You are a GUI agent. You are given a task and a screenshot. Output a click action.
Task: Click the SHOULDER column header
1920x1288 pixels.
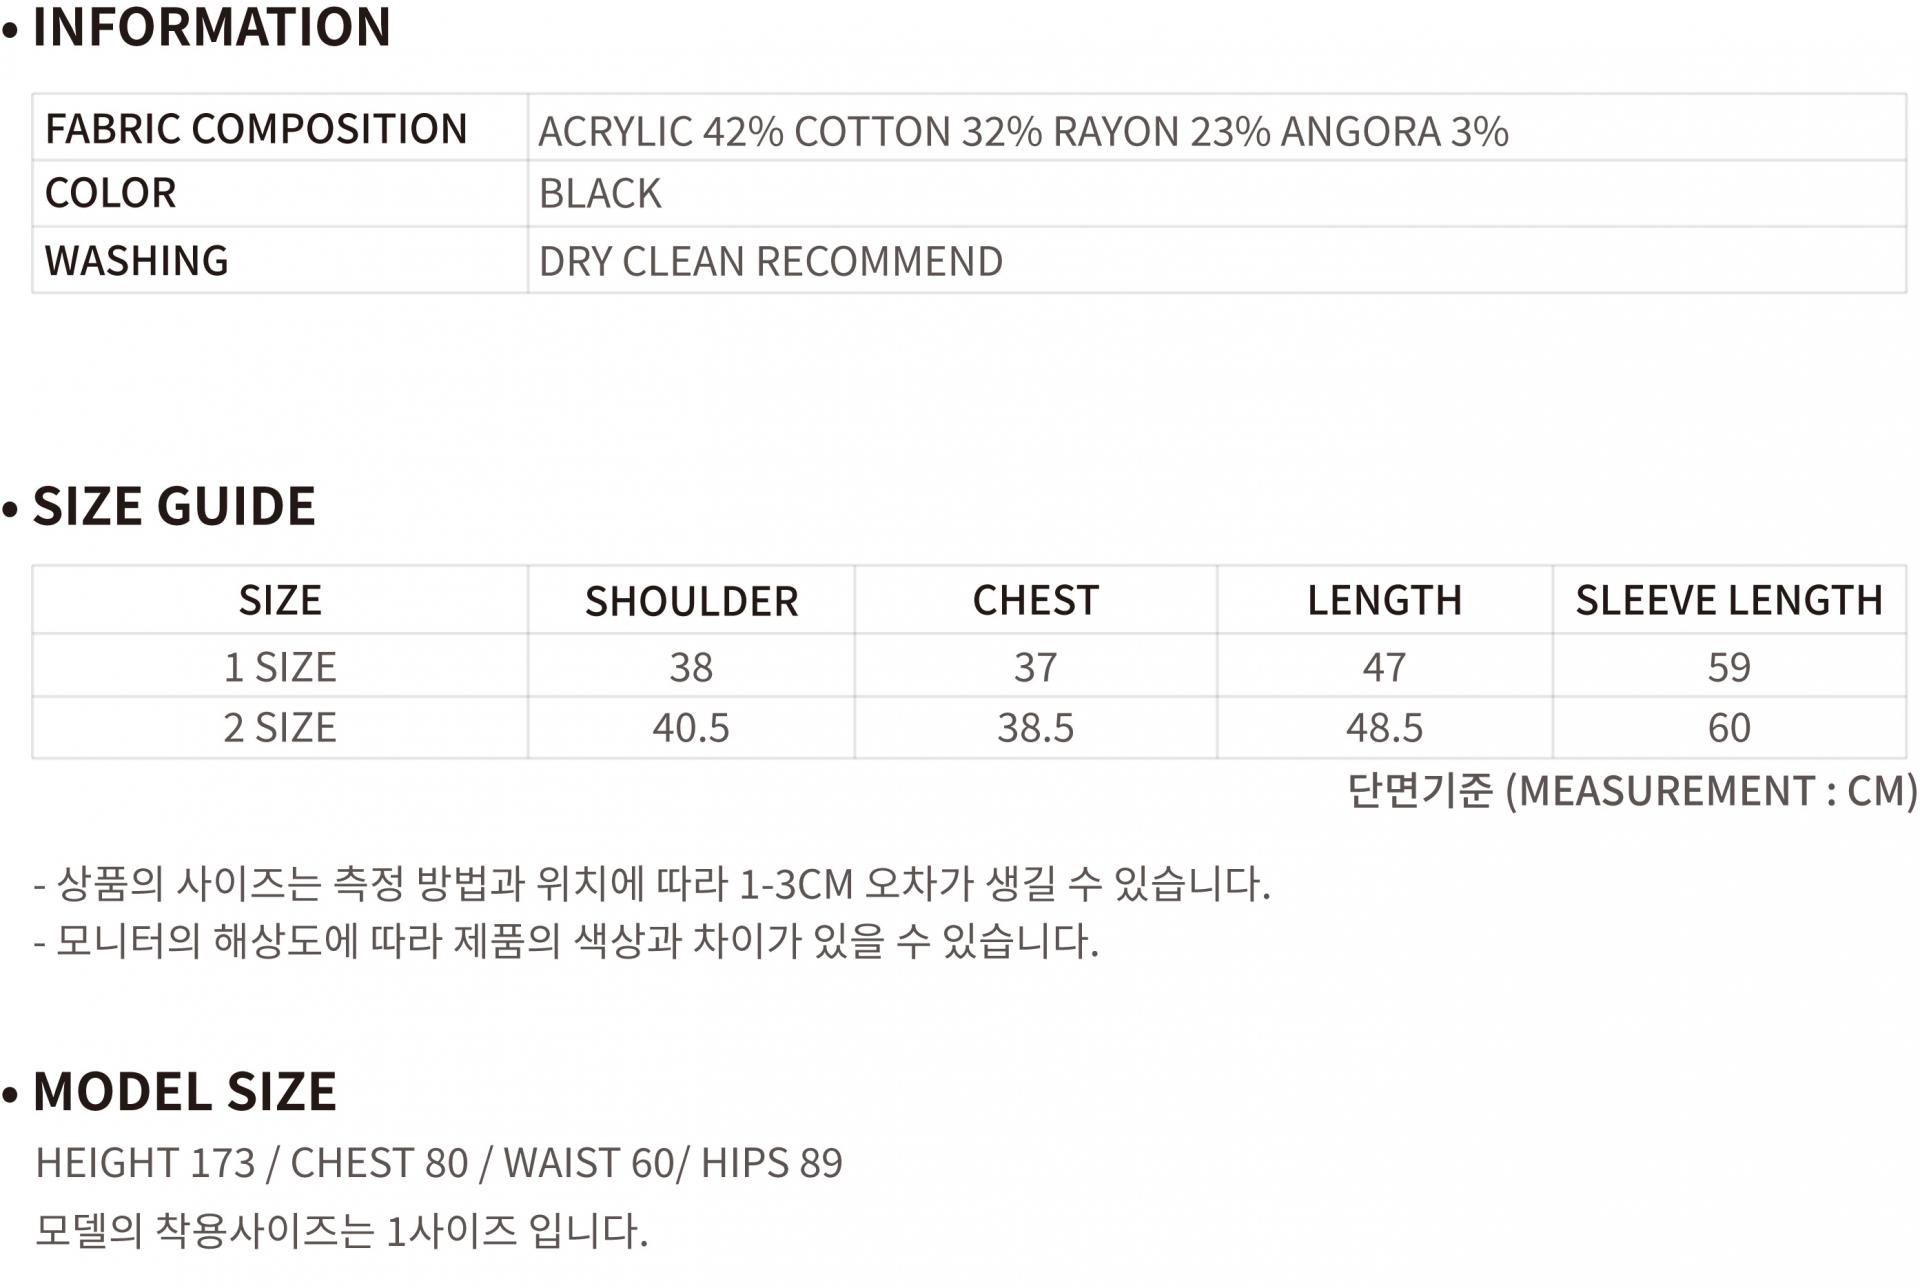point(691,601)
